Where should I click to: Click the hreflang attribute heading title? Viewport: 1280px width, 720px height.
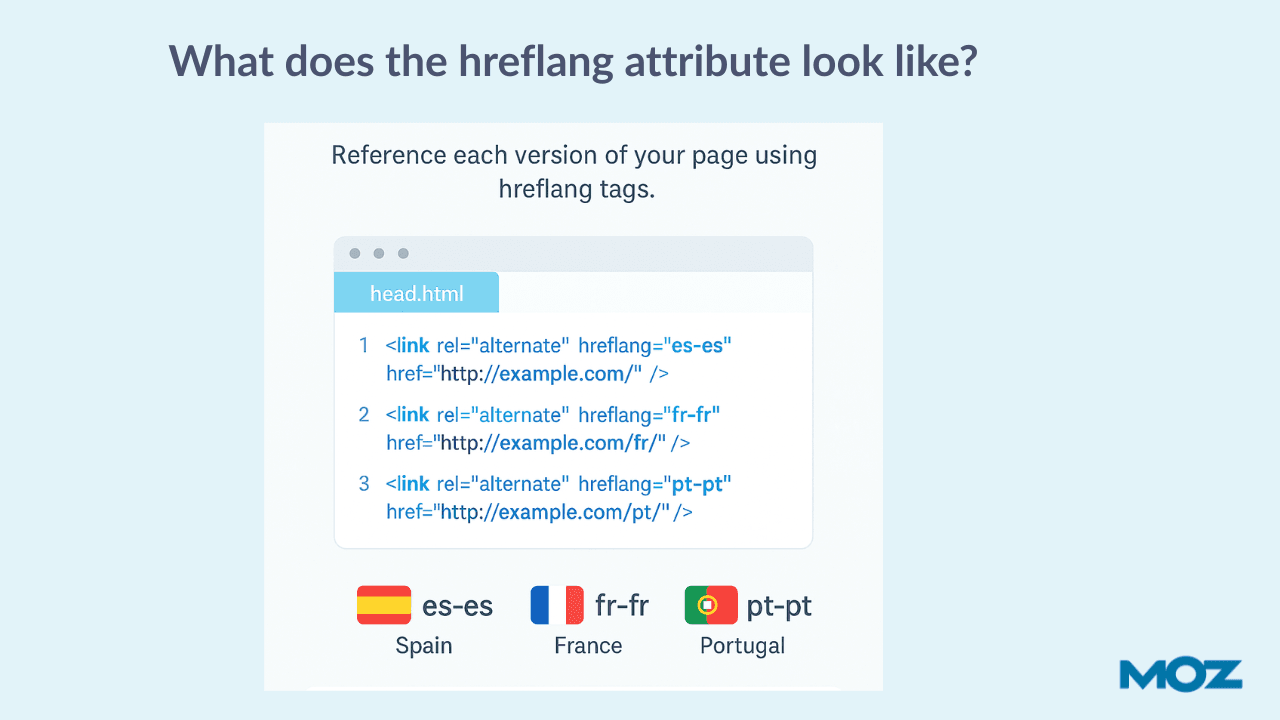point(573,62)
